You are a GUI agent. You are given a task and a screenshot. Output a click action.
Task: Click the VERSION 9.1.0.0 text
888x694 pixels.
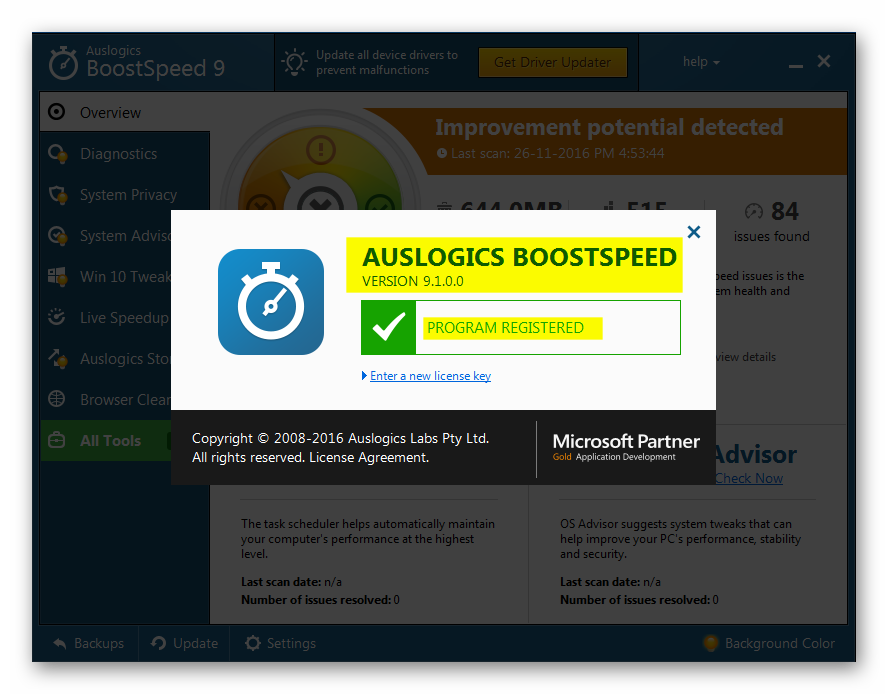click(413, 281)
